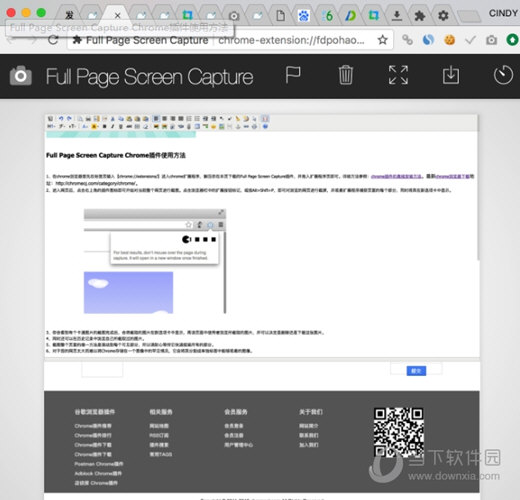520x500 pixels.
Task: Click the camera extension icon in browser toolbar
Action: click(491, 40)
